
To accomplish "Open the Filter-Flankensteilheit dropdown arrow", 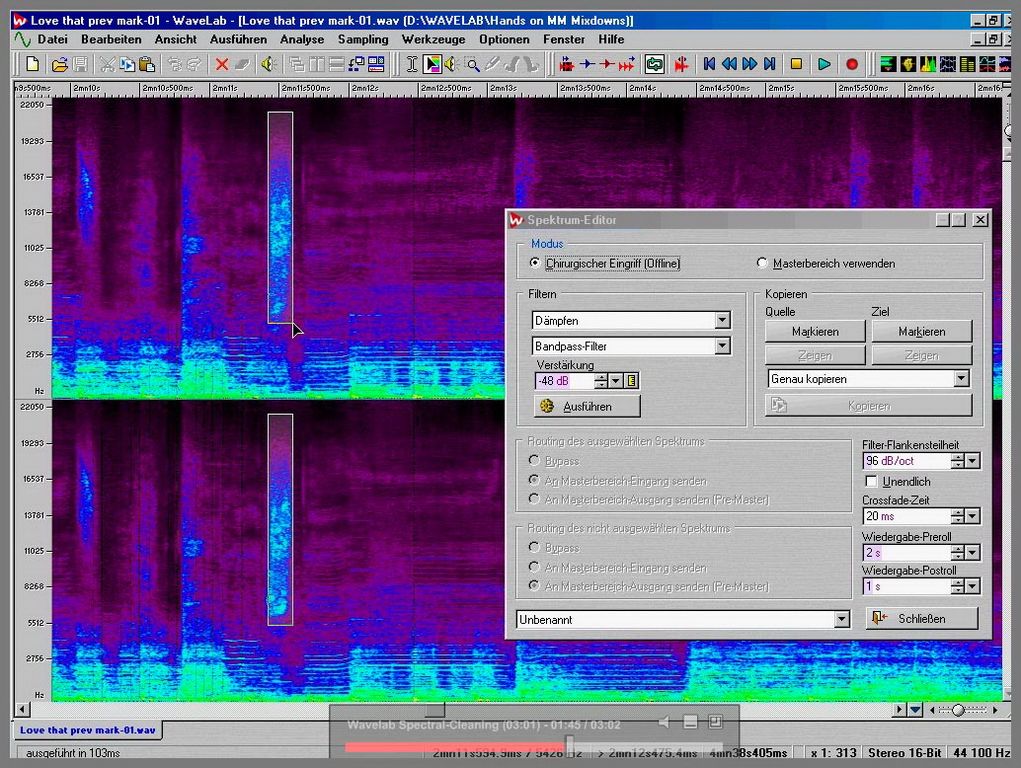I will [x=972, y=461].
